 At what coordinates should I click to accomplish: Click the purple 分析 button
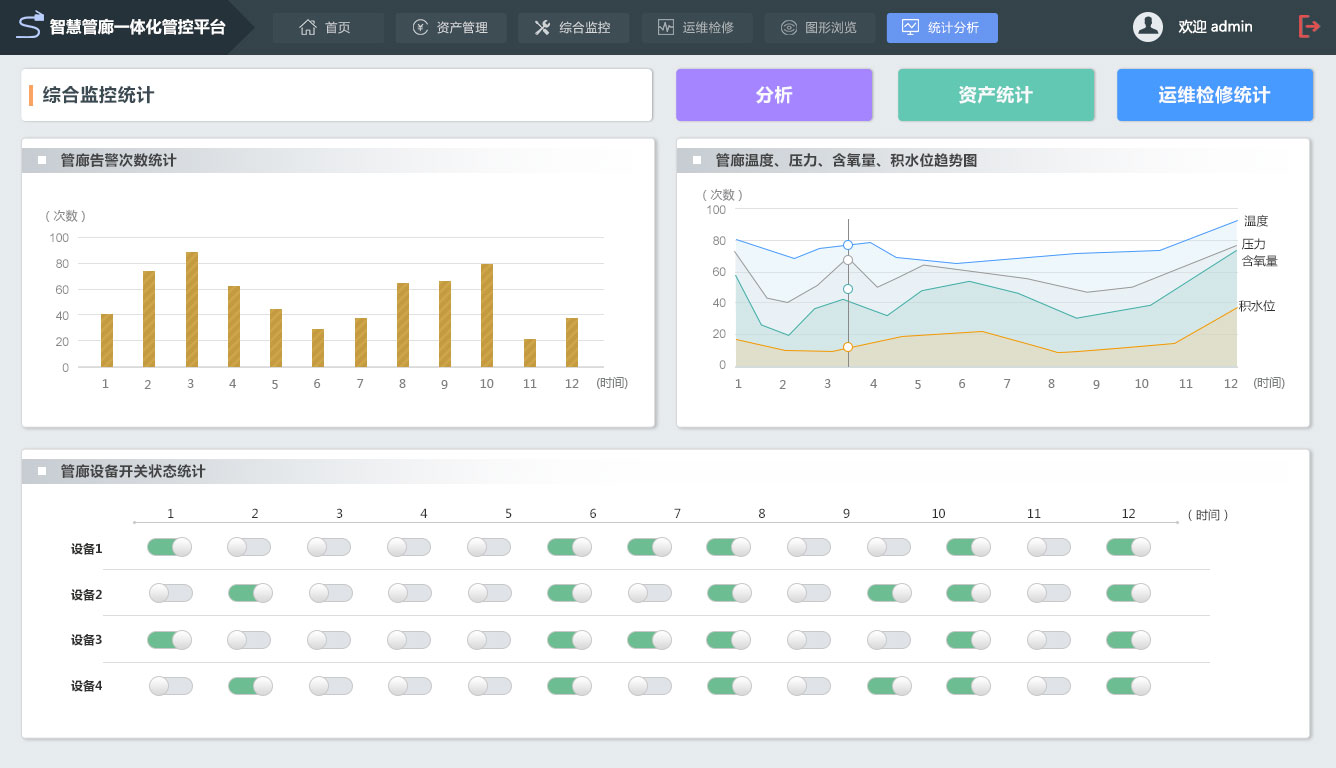[774, 95]
